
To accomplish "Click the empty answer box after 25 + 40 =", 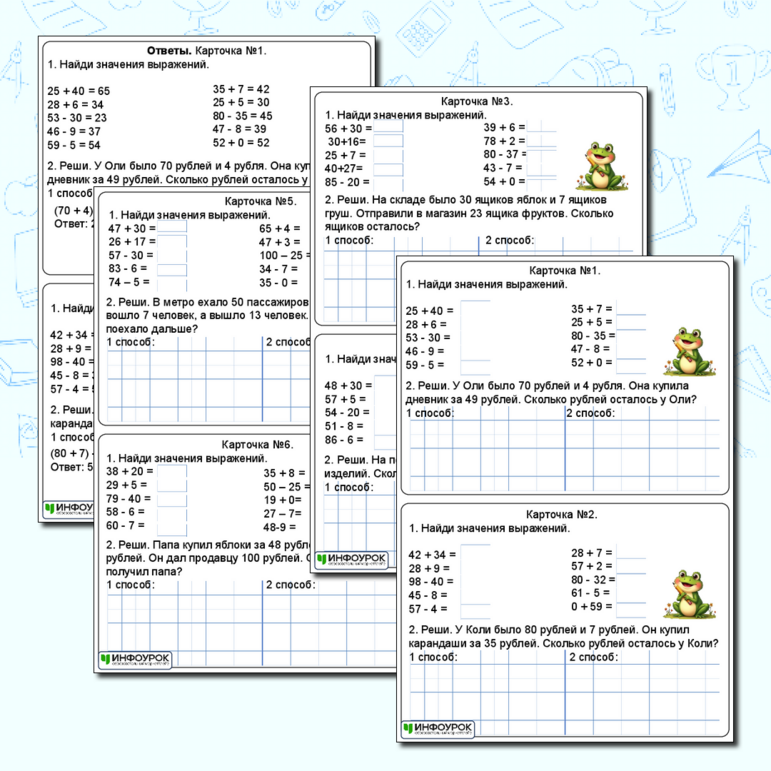I will point(474,310).
